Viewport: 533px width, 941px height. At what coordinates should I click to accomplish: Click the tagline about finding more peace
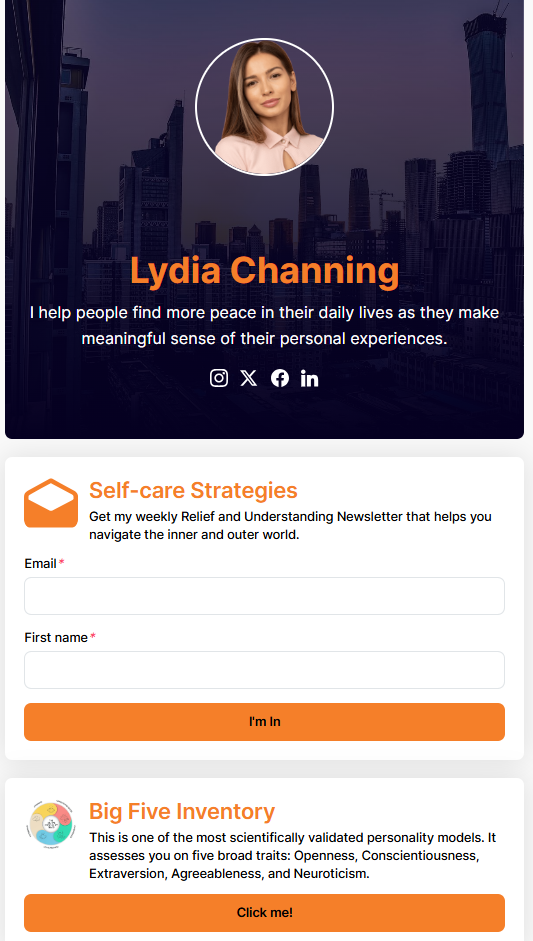[264, 325]
